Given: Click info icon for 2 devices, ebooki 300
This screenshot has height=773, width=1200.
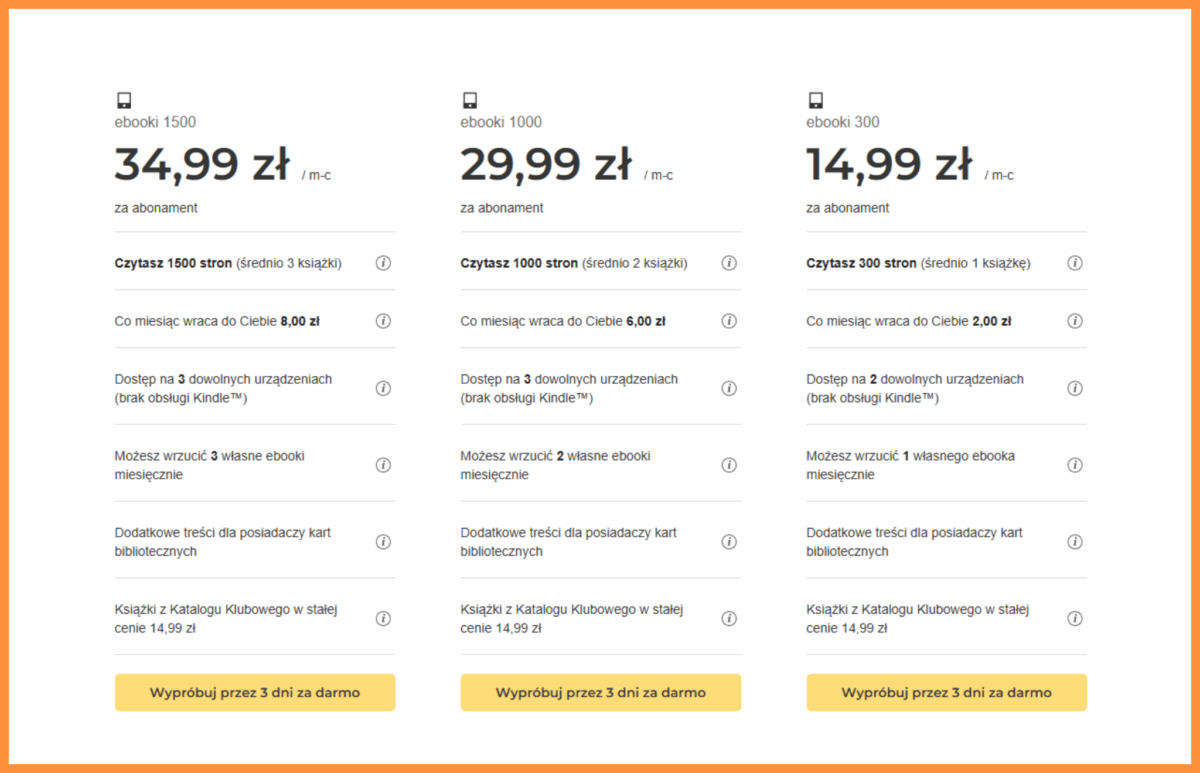Looking at the screenshot, I should tap(1075, 388).
